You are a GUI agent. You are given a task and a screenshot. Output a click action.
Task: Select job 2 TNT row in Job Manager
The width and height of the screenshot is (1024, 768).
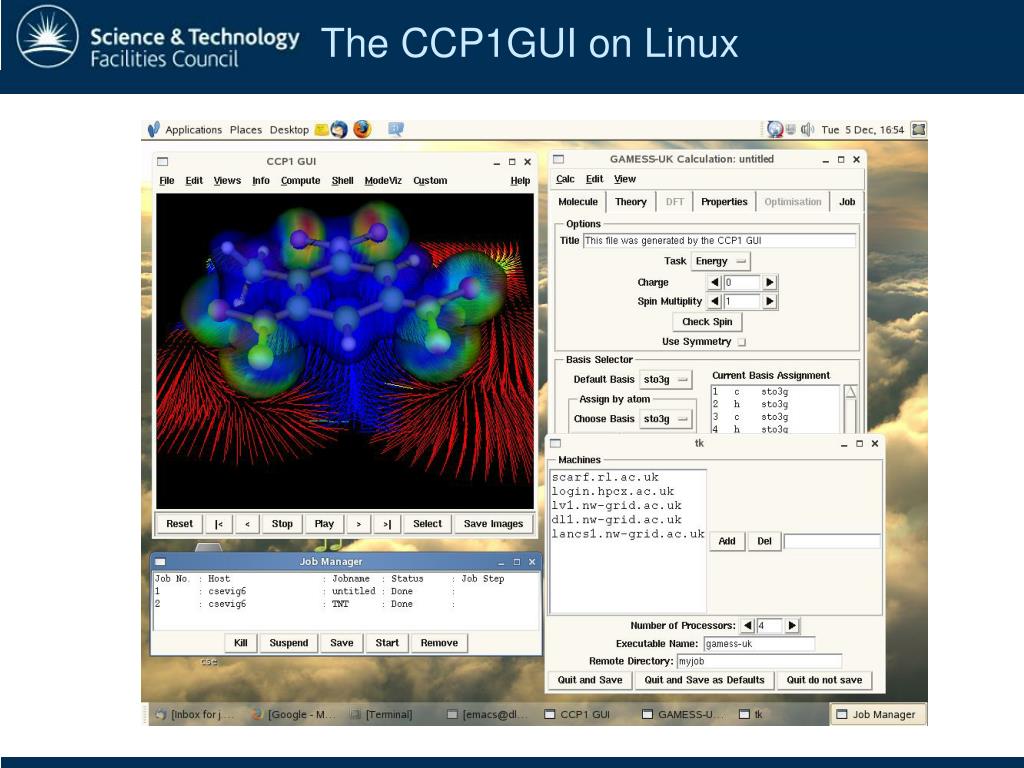(346, 604)
